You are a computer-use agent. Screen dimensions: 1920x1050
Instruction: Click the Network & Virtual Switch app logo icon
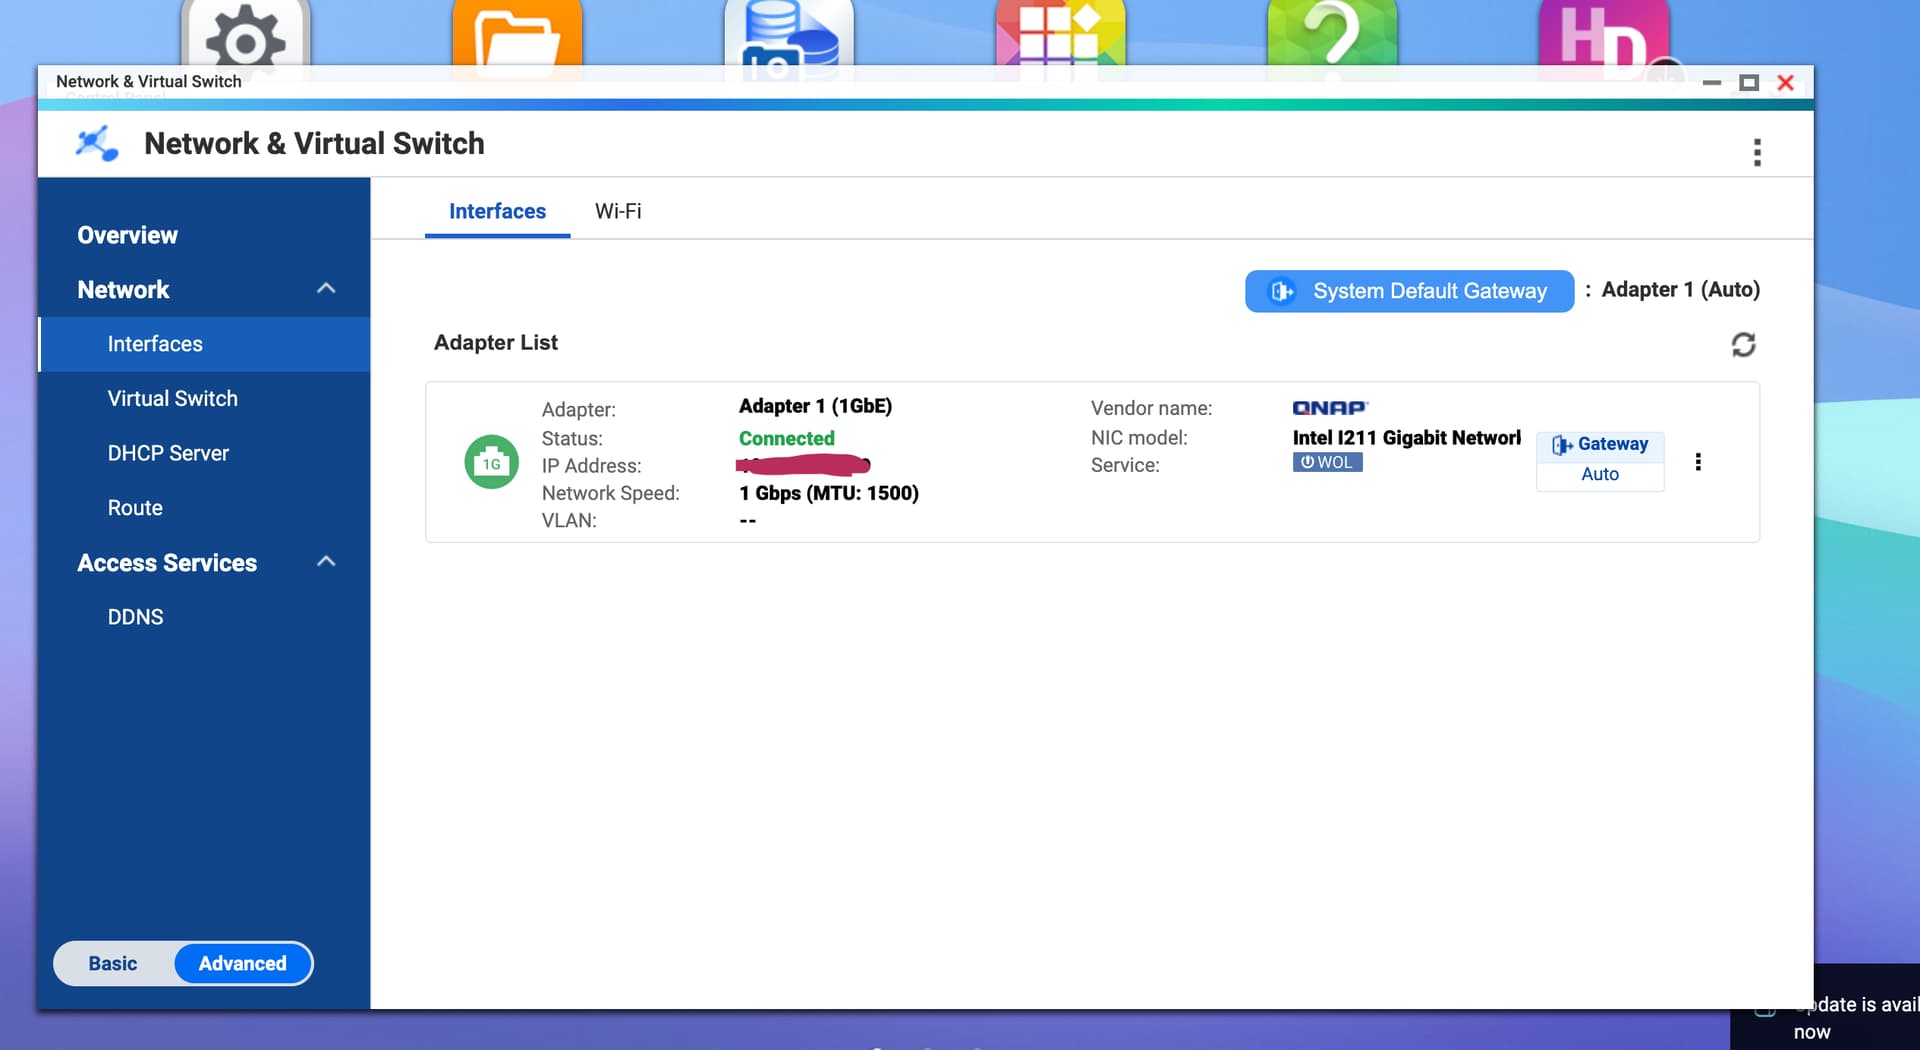(97, 144)
